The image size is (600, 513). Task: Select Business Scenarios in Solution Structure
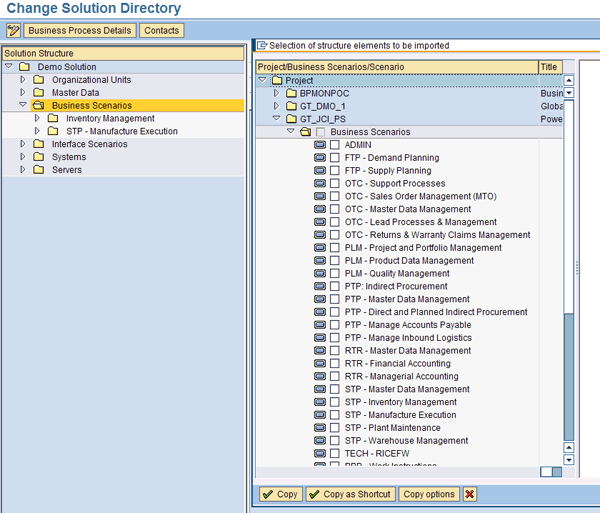click(91, 105)
